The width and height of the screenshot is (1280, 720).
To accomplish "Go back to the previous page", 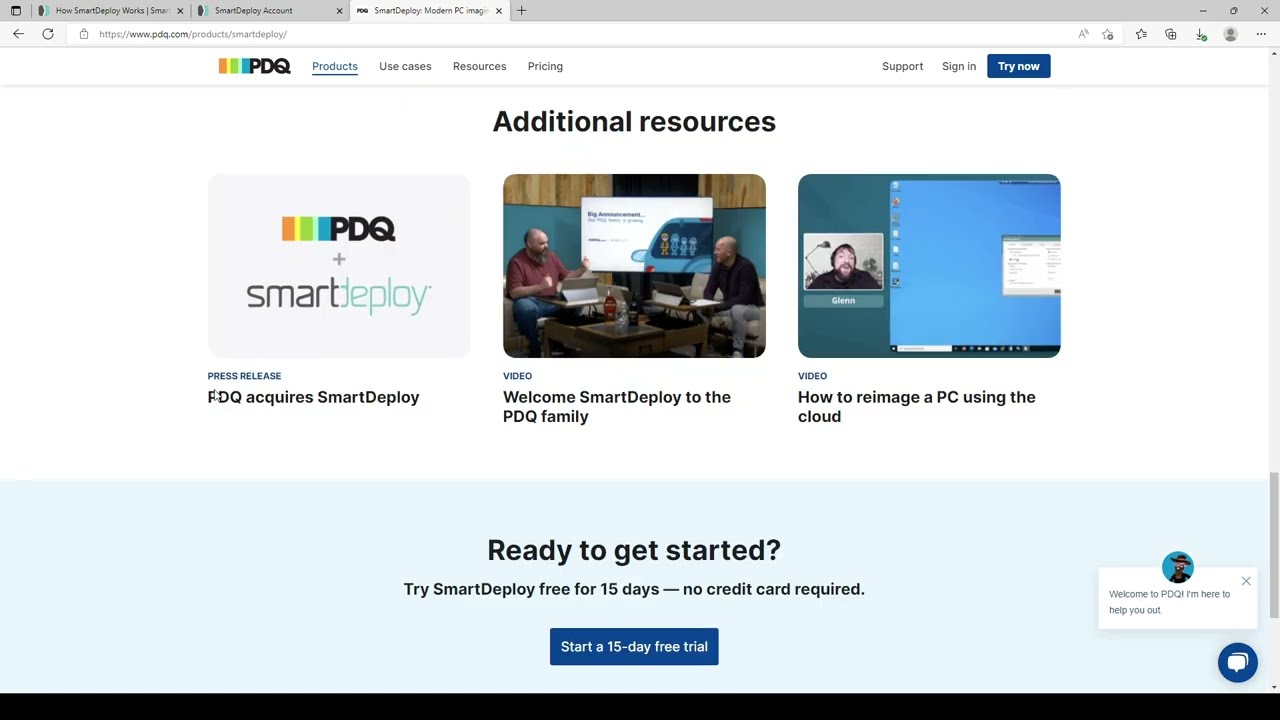I will (x=18, y=34).
